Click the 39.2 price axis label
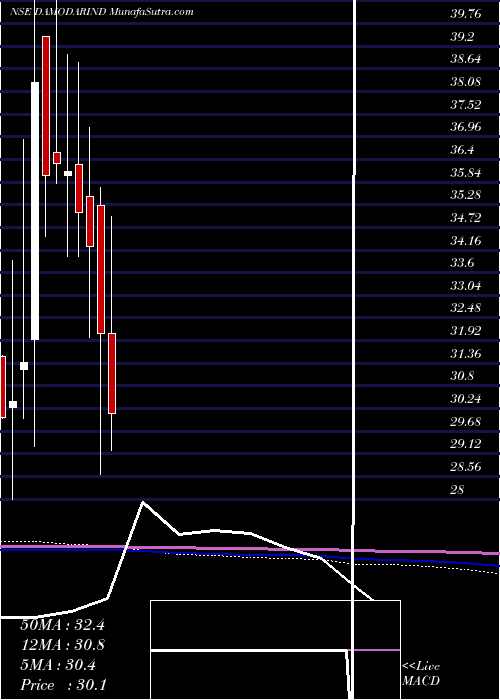This screenshot has height=700, width=500. coord(462,37)
